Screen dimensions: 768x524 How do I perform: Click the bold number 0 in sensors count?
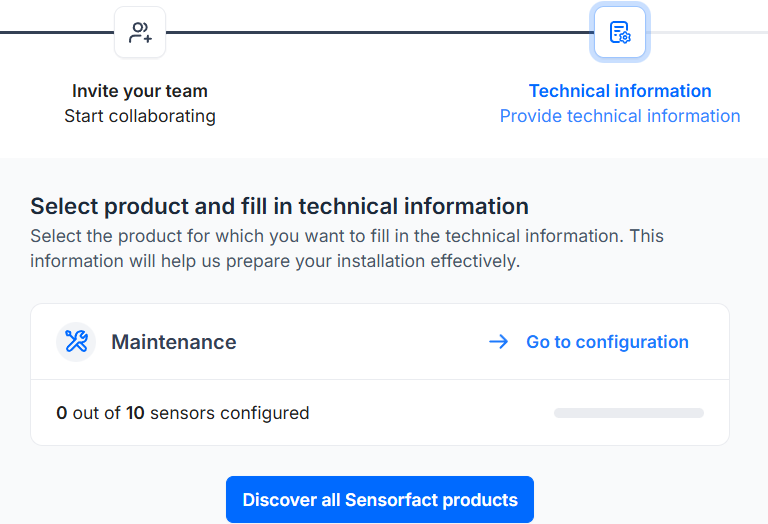[x=62, y=413]
